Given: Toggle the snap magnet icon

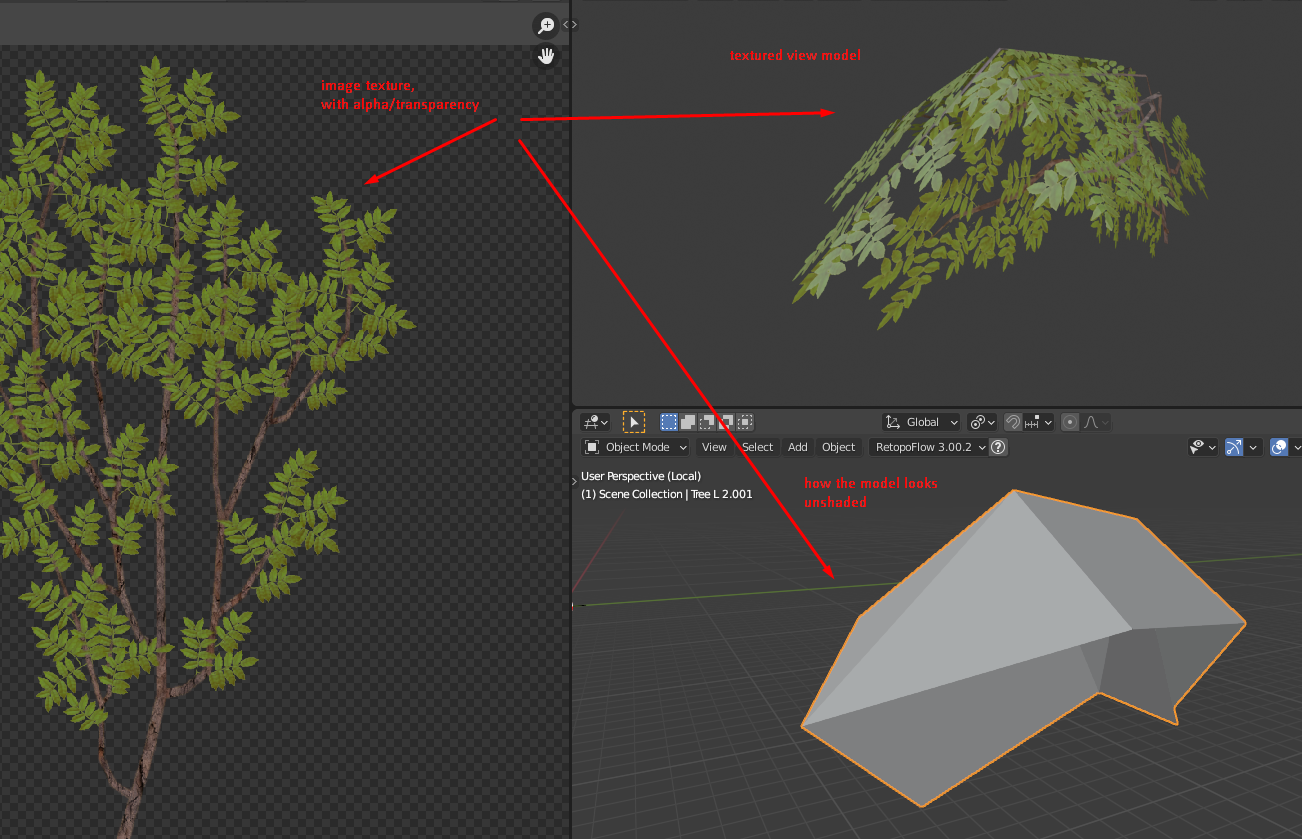Looking at the screenshot, I should 1012,422.
